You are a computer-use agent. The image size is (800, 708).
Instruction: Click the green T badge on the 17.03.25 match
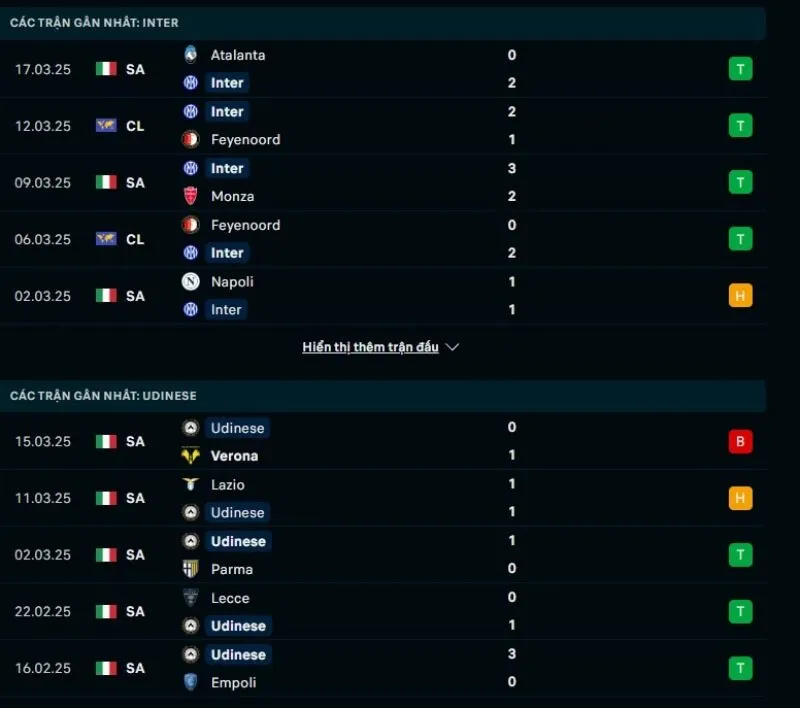(740, 69)
